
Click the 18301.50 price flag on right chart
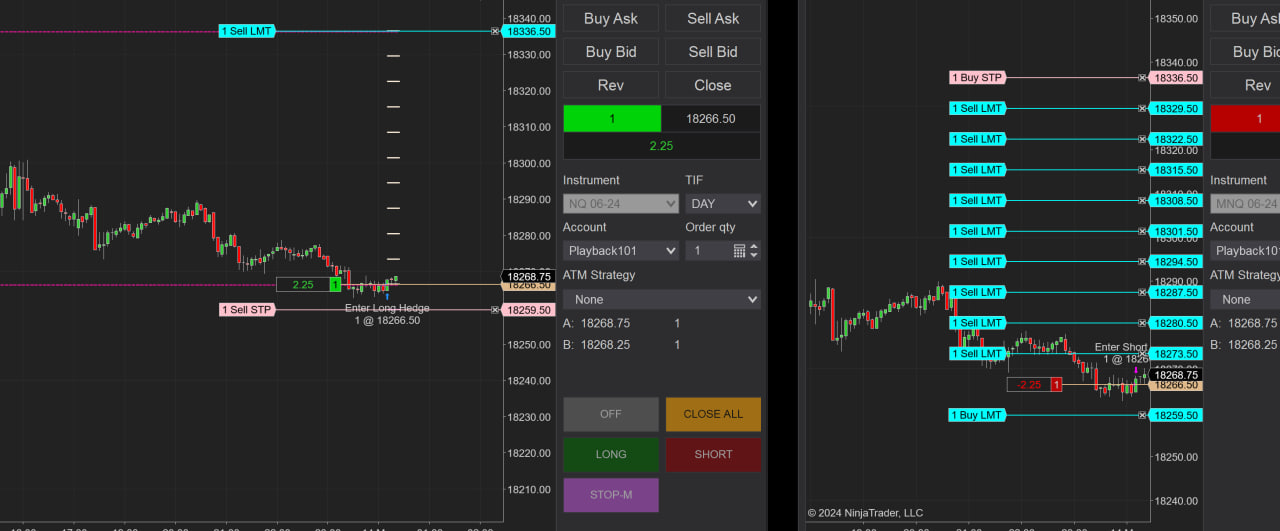[1175, 231]
